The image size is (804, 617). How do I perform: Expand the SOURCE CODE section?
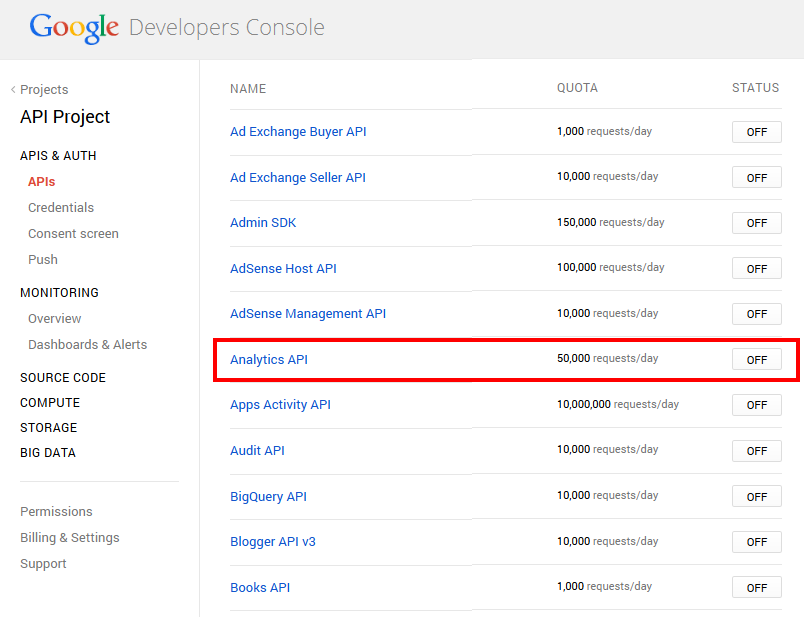63,378
